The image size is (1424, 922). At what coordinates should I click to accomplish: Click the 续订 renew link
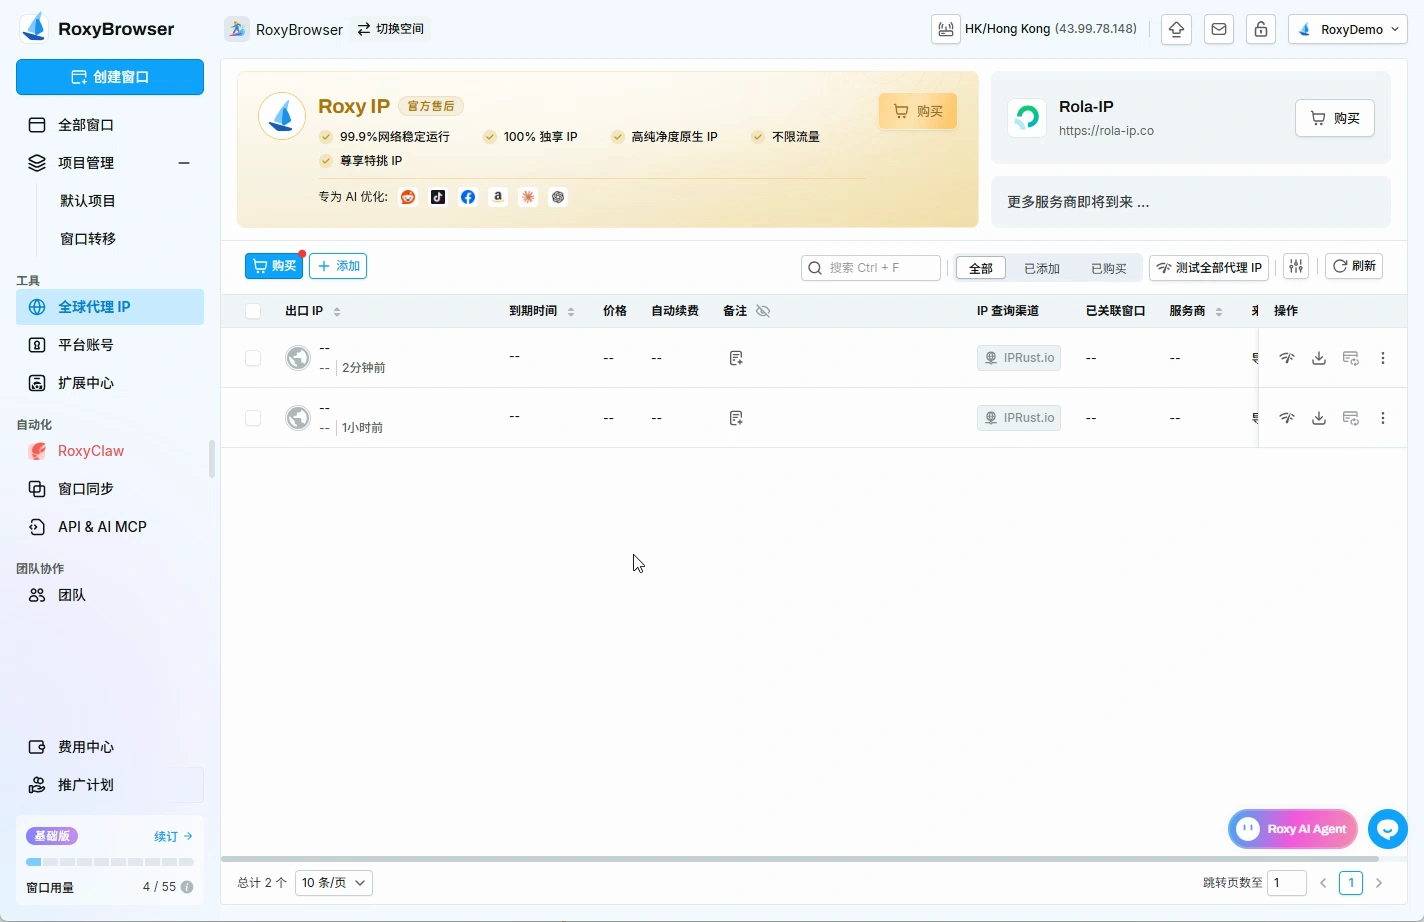click(x=173, y=836)
